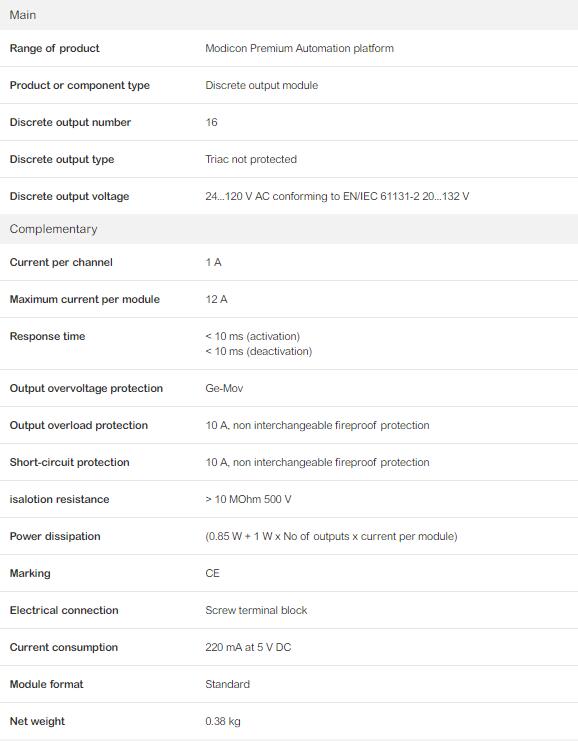Viewport: 578px width, 741px height.
Task: Collapse the Complementary section header
Action: click(x=289, y=229)
